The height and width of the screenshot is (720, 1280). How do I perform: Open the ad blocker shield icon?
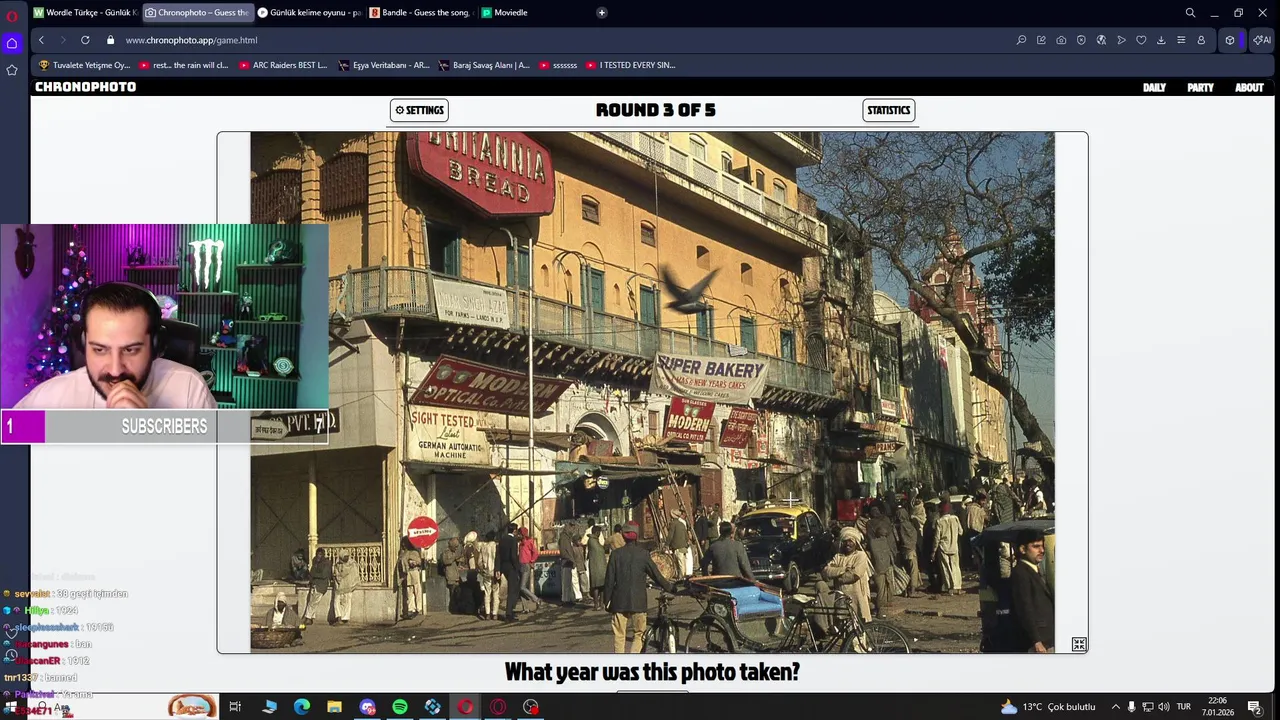coord(1081,40)
